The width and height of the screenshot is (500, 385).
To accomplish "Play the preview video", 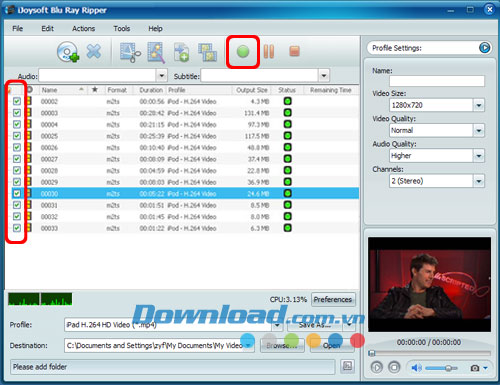I will click(x=377, y=368).
